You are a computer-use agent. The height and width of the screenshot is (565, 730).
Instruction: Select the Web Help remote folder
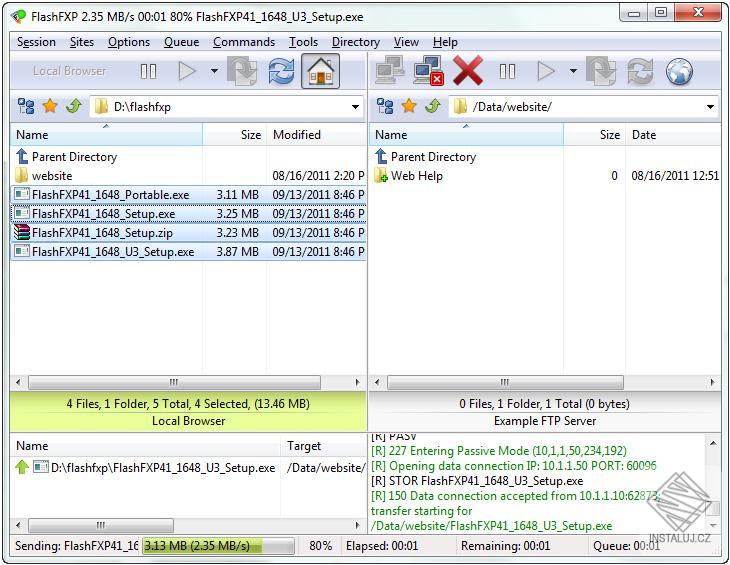(545, 176)
